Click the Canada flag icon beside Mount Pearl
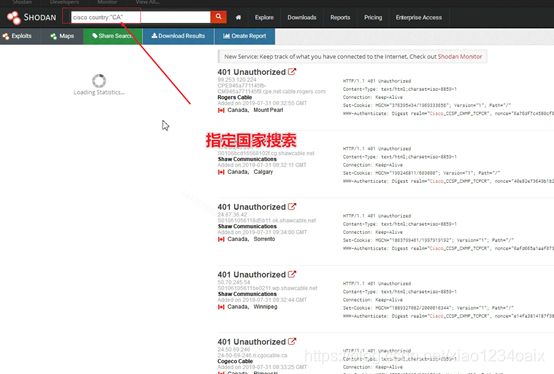554x374 pixels. 221,110
